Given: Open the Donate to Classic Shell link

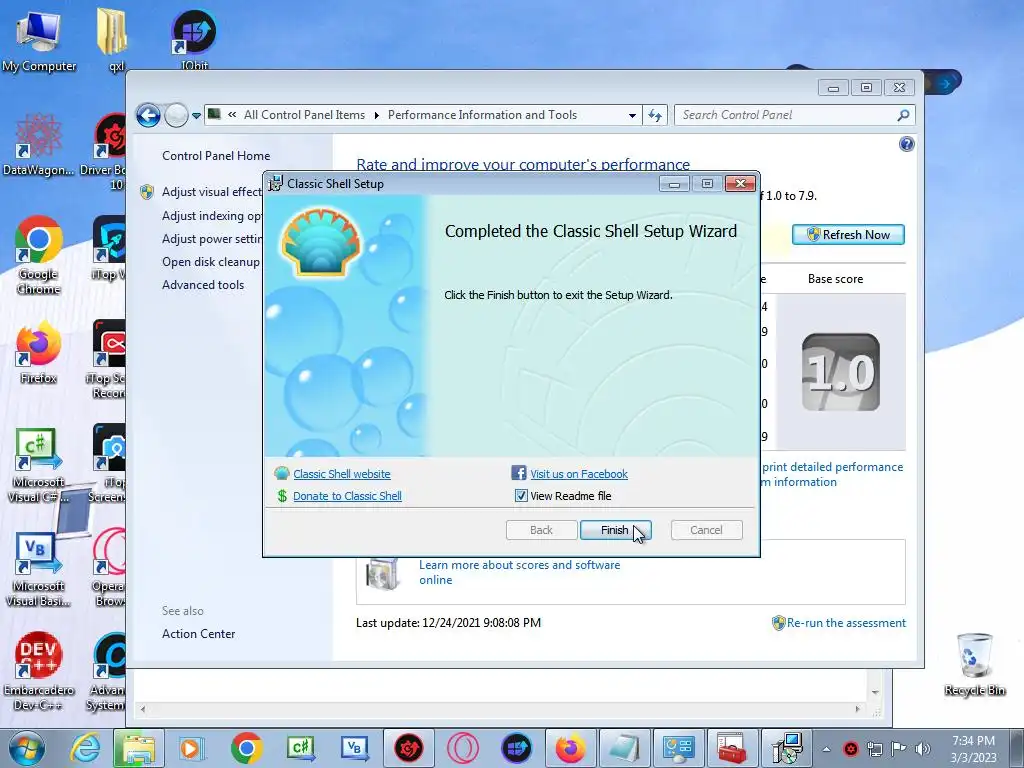Looking at the screenshot, I should (x=347, y=496).
